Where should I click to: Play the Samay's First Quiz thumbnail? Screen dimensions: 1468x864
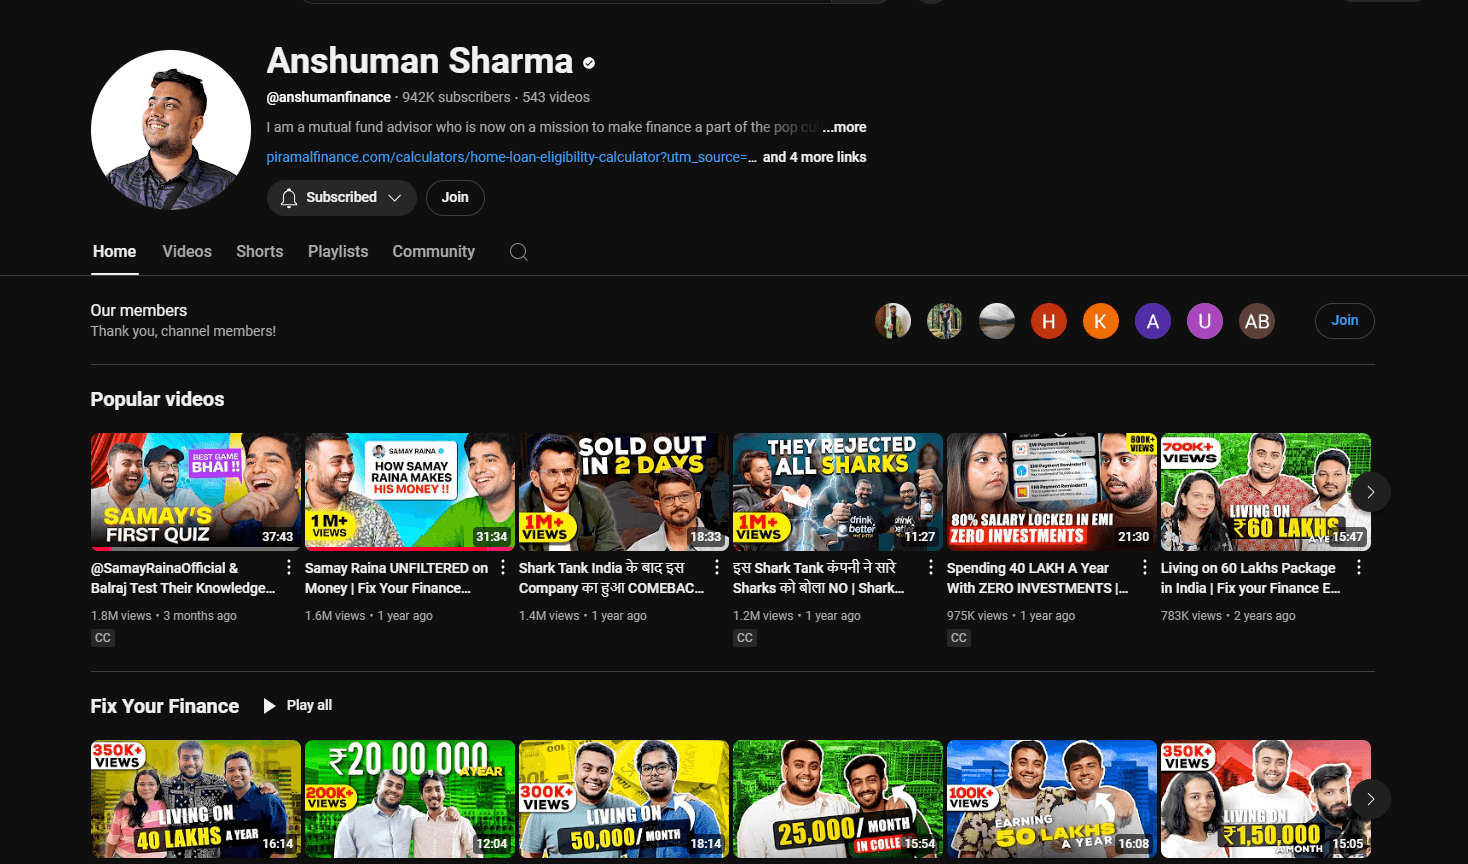196,492
